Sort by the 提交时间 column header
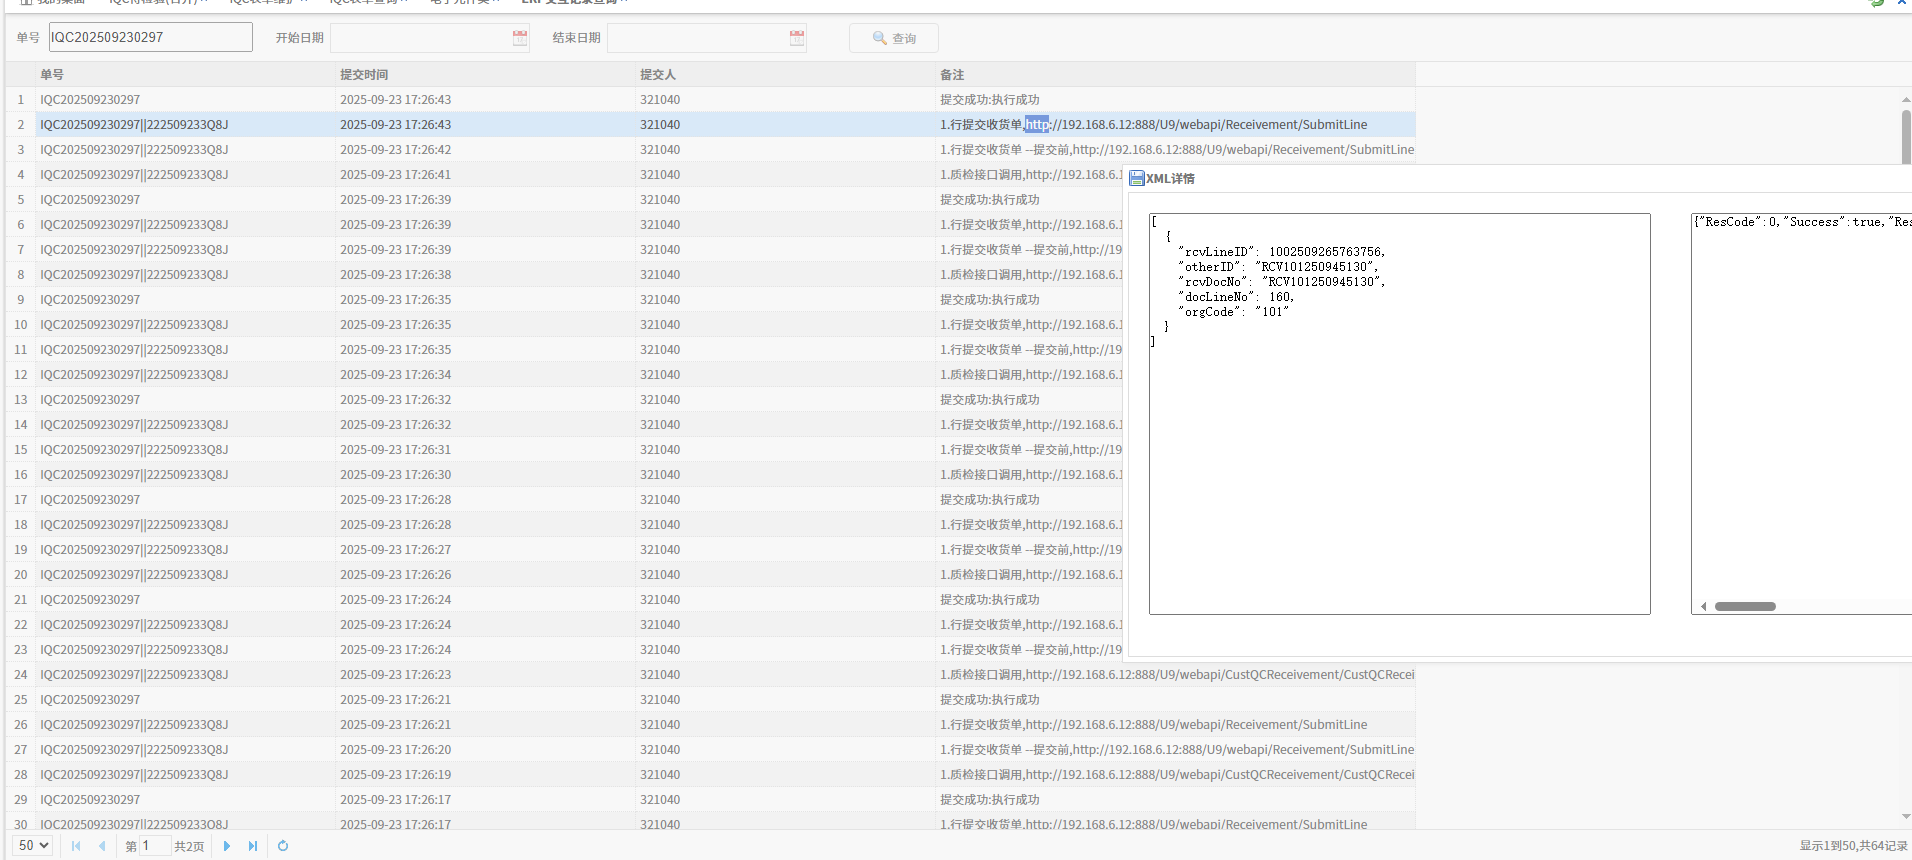1912x860 pixels. [364, 75]
